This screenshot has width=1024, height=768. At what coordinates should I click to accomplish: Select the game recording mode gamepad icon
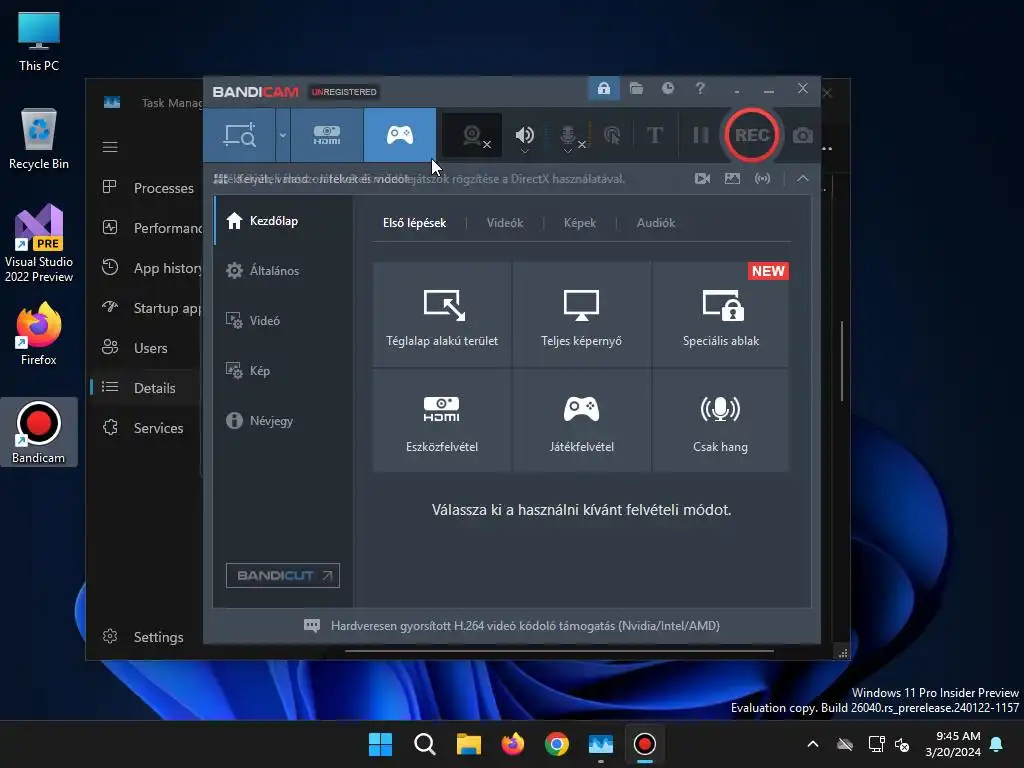click(x=400, y=135)
